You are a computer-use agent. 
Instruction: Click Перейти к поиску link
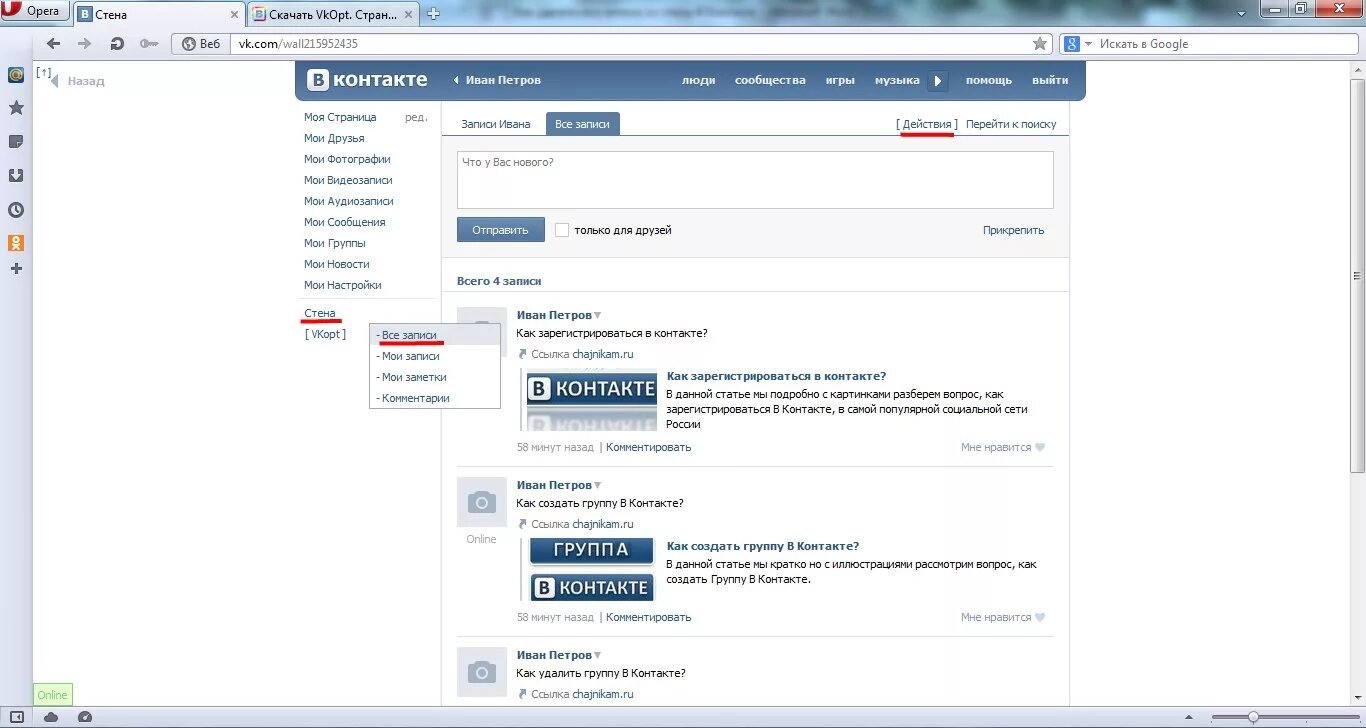click(x=1011, y=125)
